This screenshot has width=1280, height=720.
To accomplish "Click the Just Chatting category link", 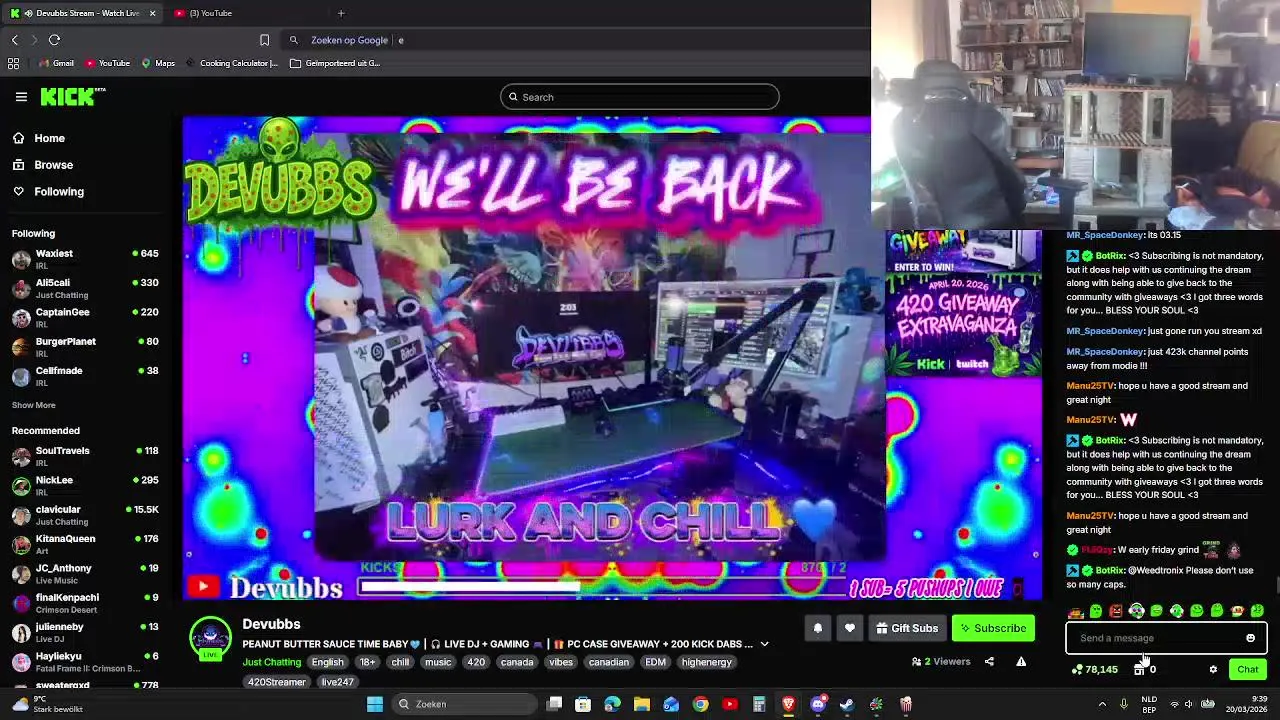I will [x=271, y=662].
